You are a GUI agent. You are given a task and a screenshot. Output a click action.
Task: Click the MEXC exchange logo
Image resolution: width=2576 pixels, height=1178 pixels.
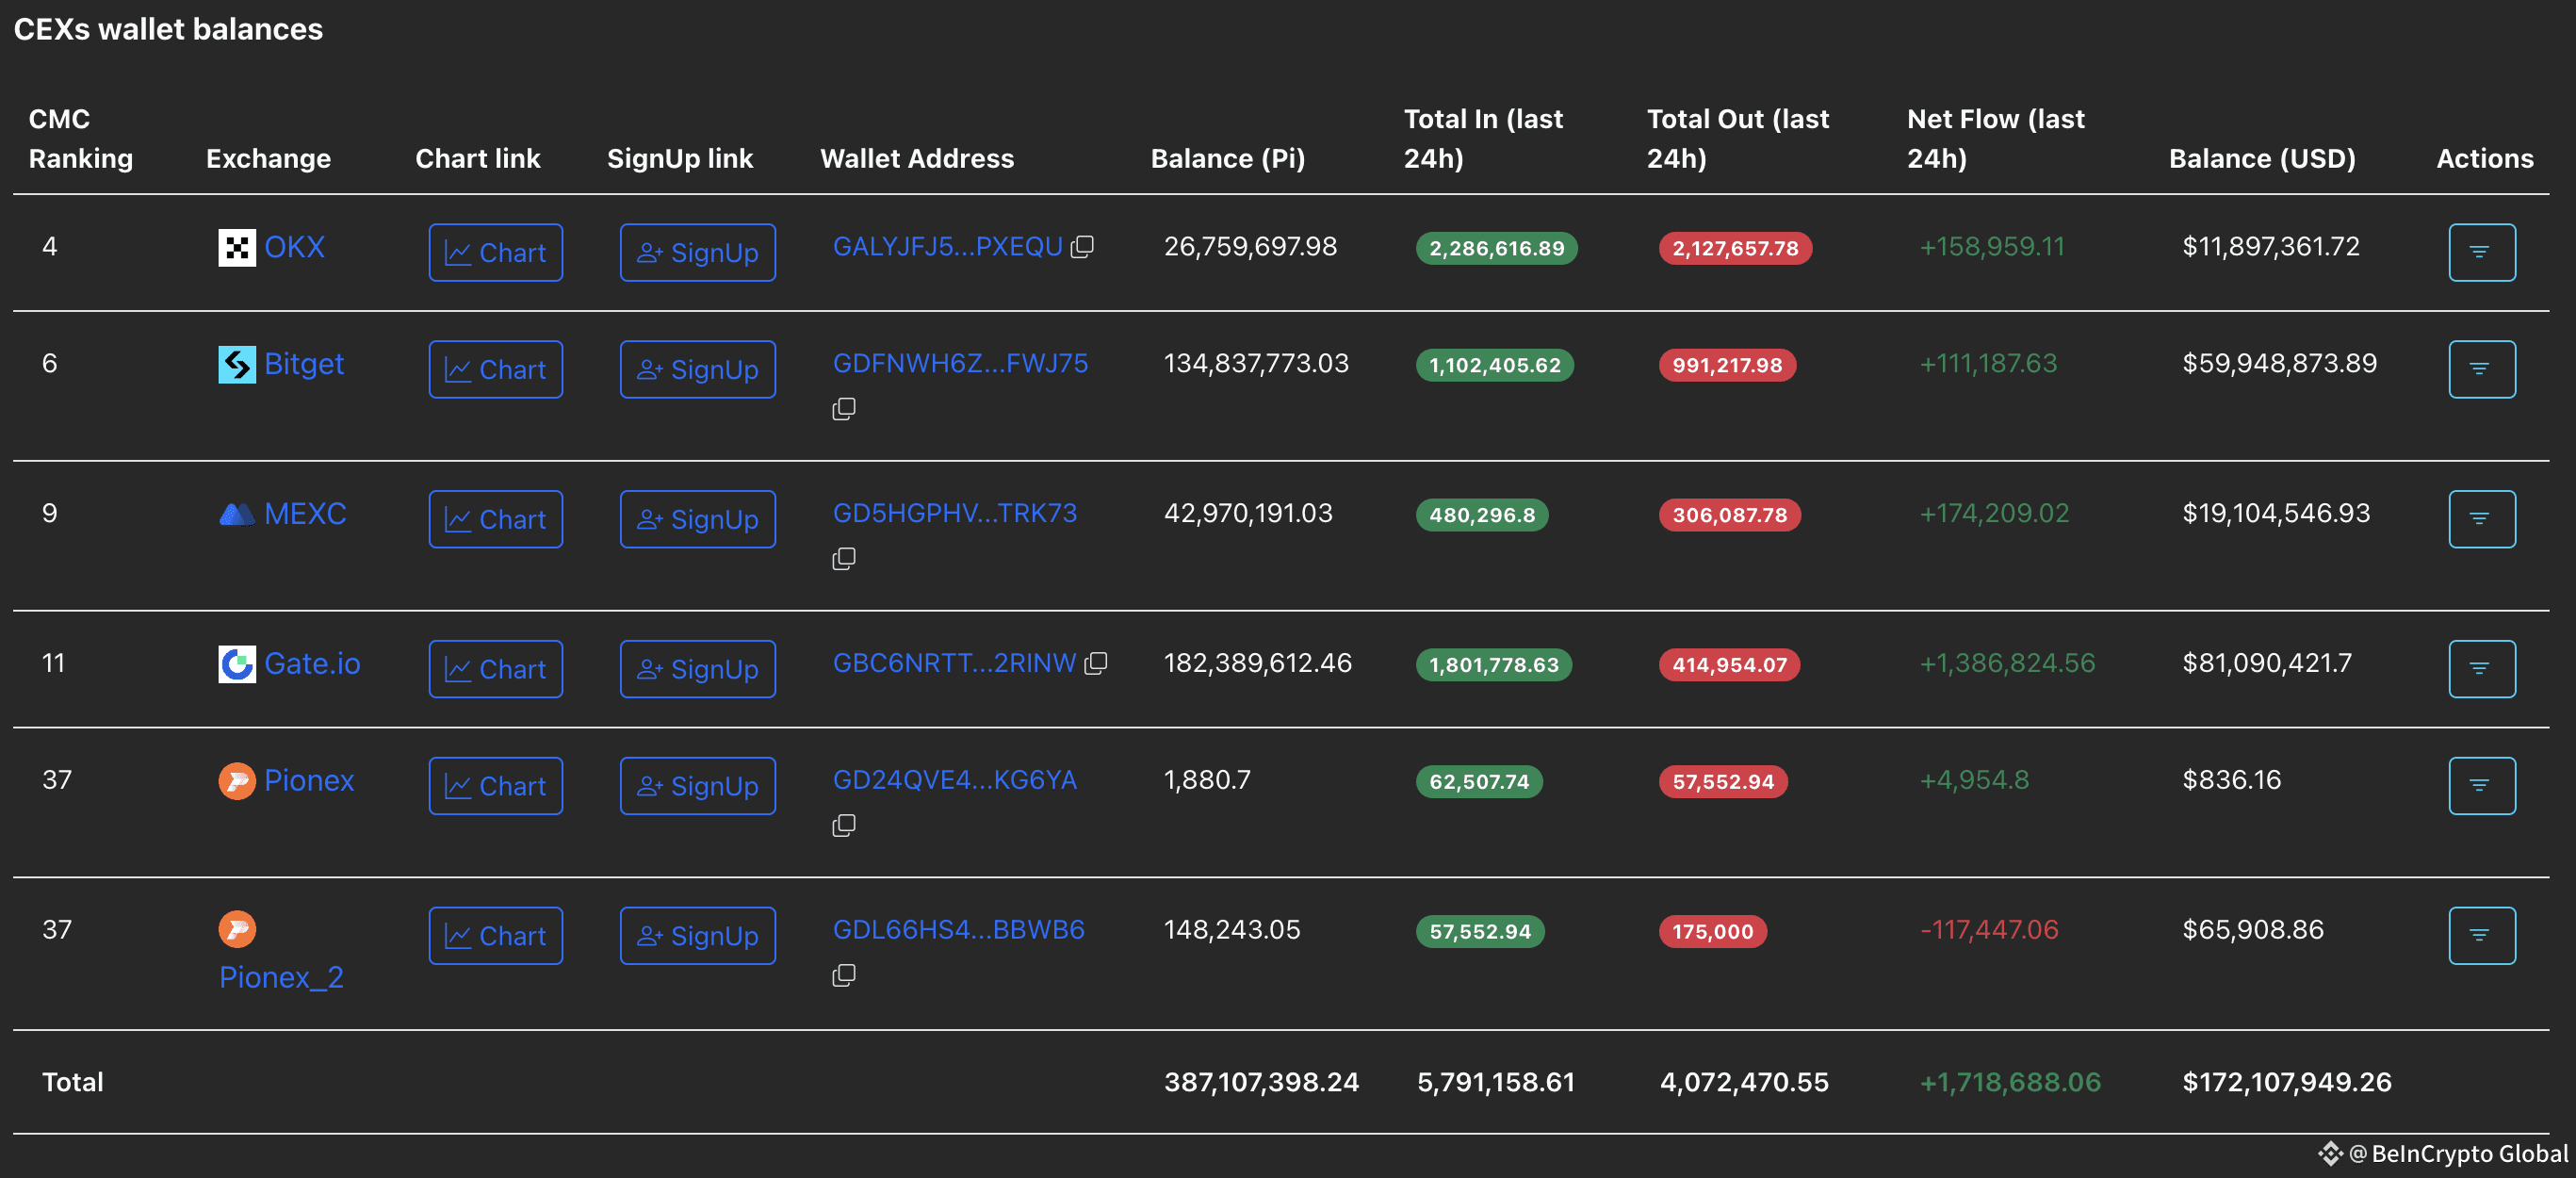point(237,514)
